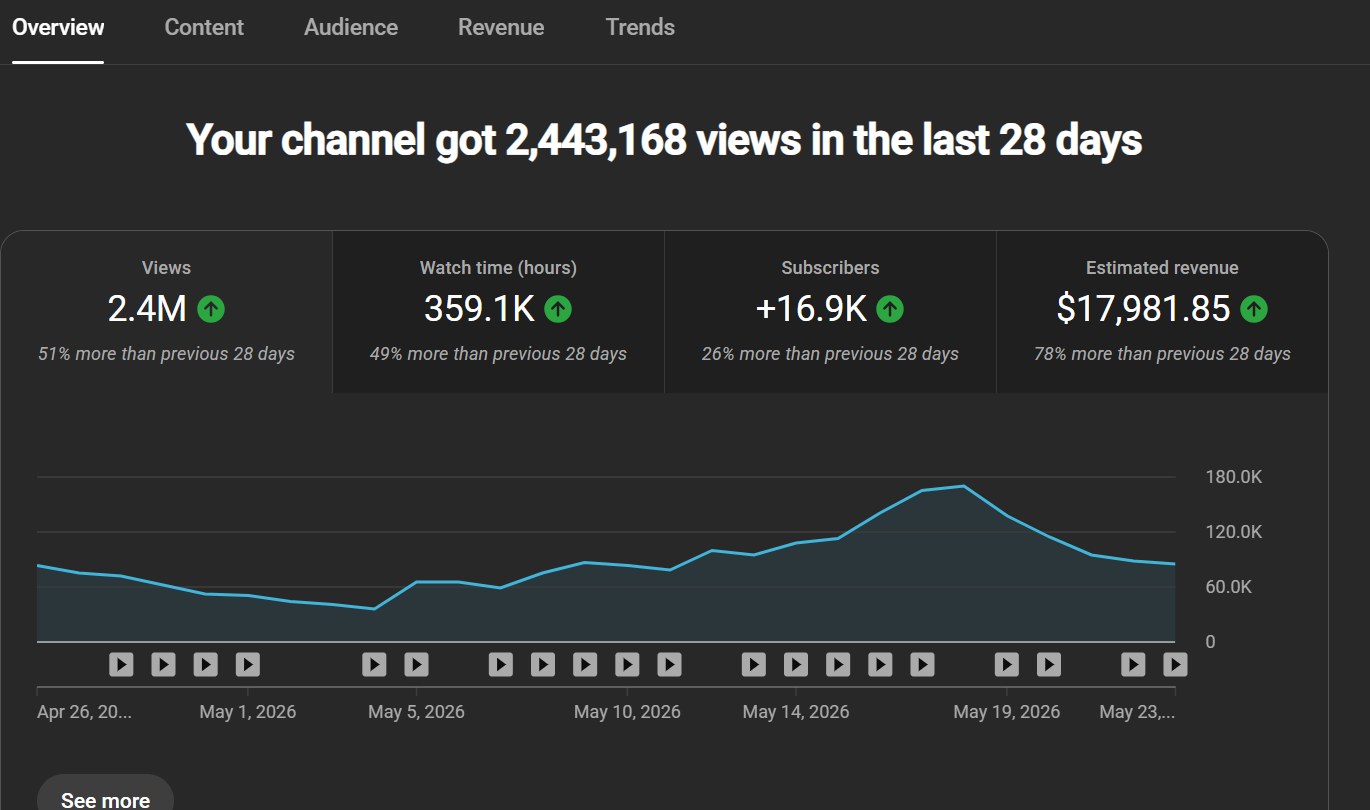Open video marker immediately right of May 10 marker
Image resolution: width=1370 pixels, height=810 pixels.
pos(669,664)
